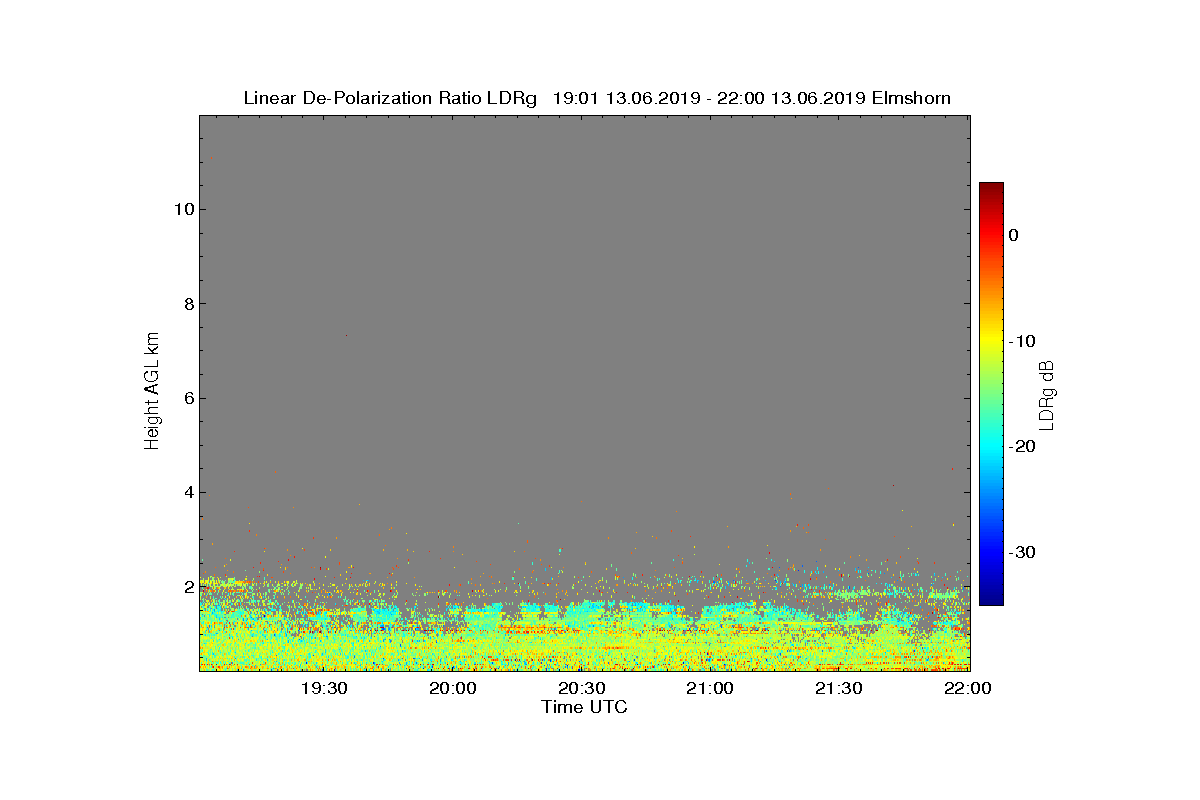
Task: Click the 2 km height tick label
Action: pos(187,587)
